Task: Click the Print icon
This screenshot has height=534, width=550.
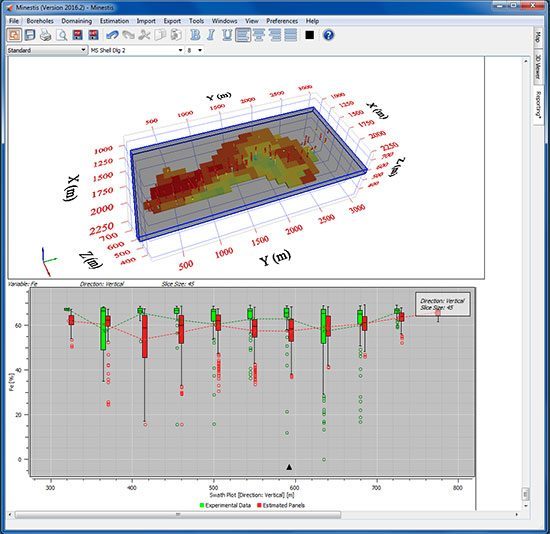Action: tap(46, 35)
